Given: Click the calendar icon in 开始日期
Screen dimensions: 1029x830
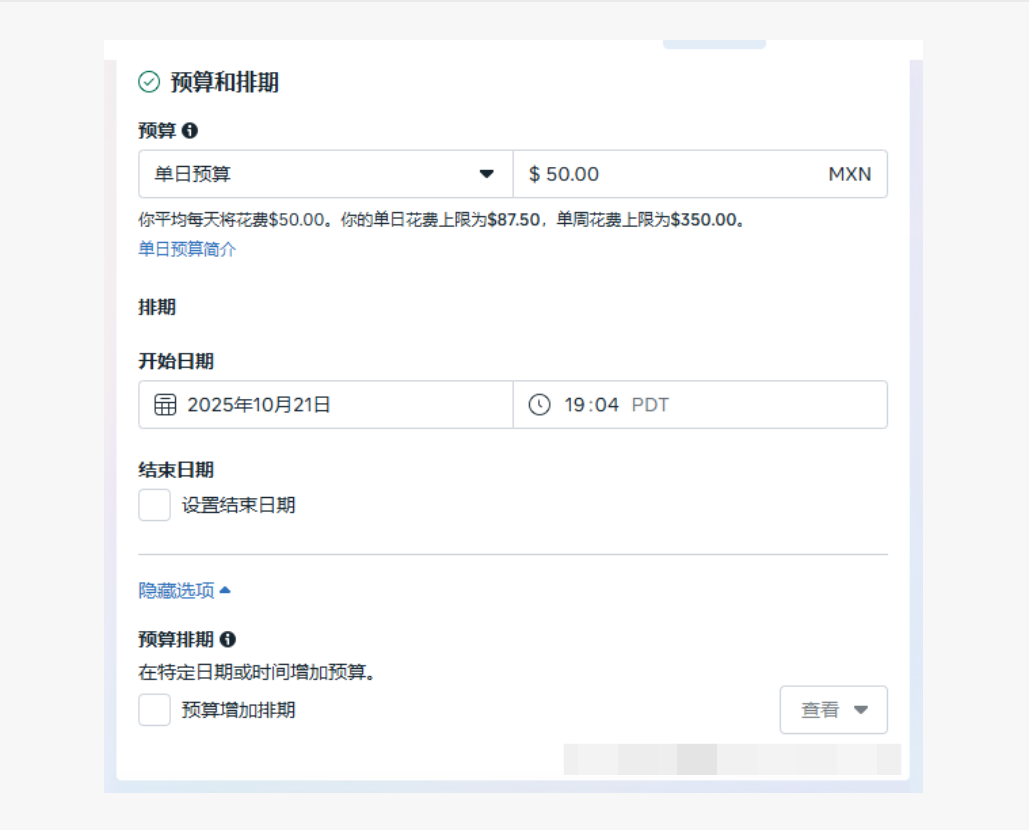Looking at the screenshot, I should click(165, 405).
